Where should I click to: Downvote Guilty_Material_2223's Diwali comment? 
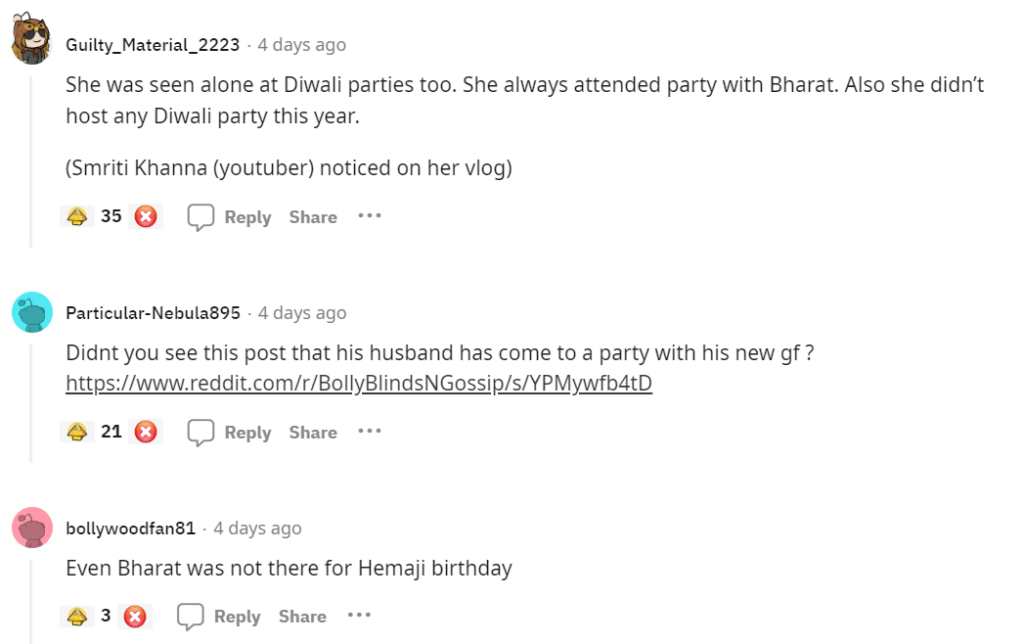pos(146,216)
